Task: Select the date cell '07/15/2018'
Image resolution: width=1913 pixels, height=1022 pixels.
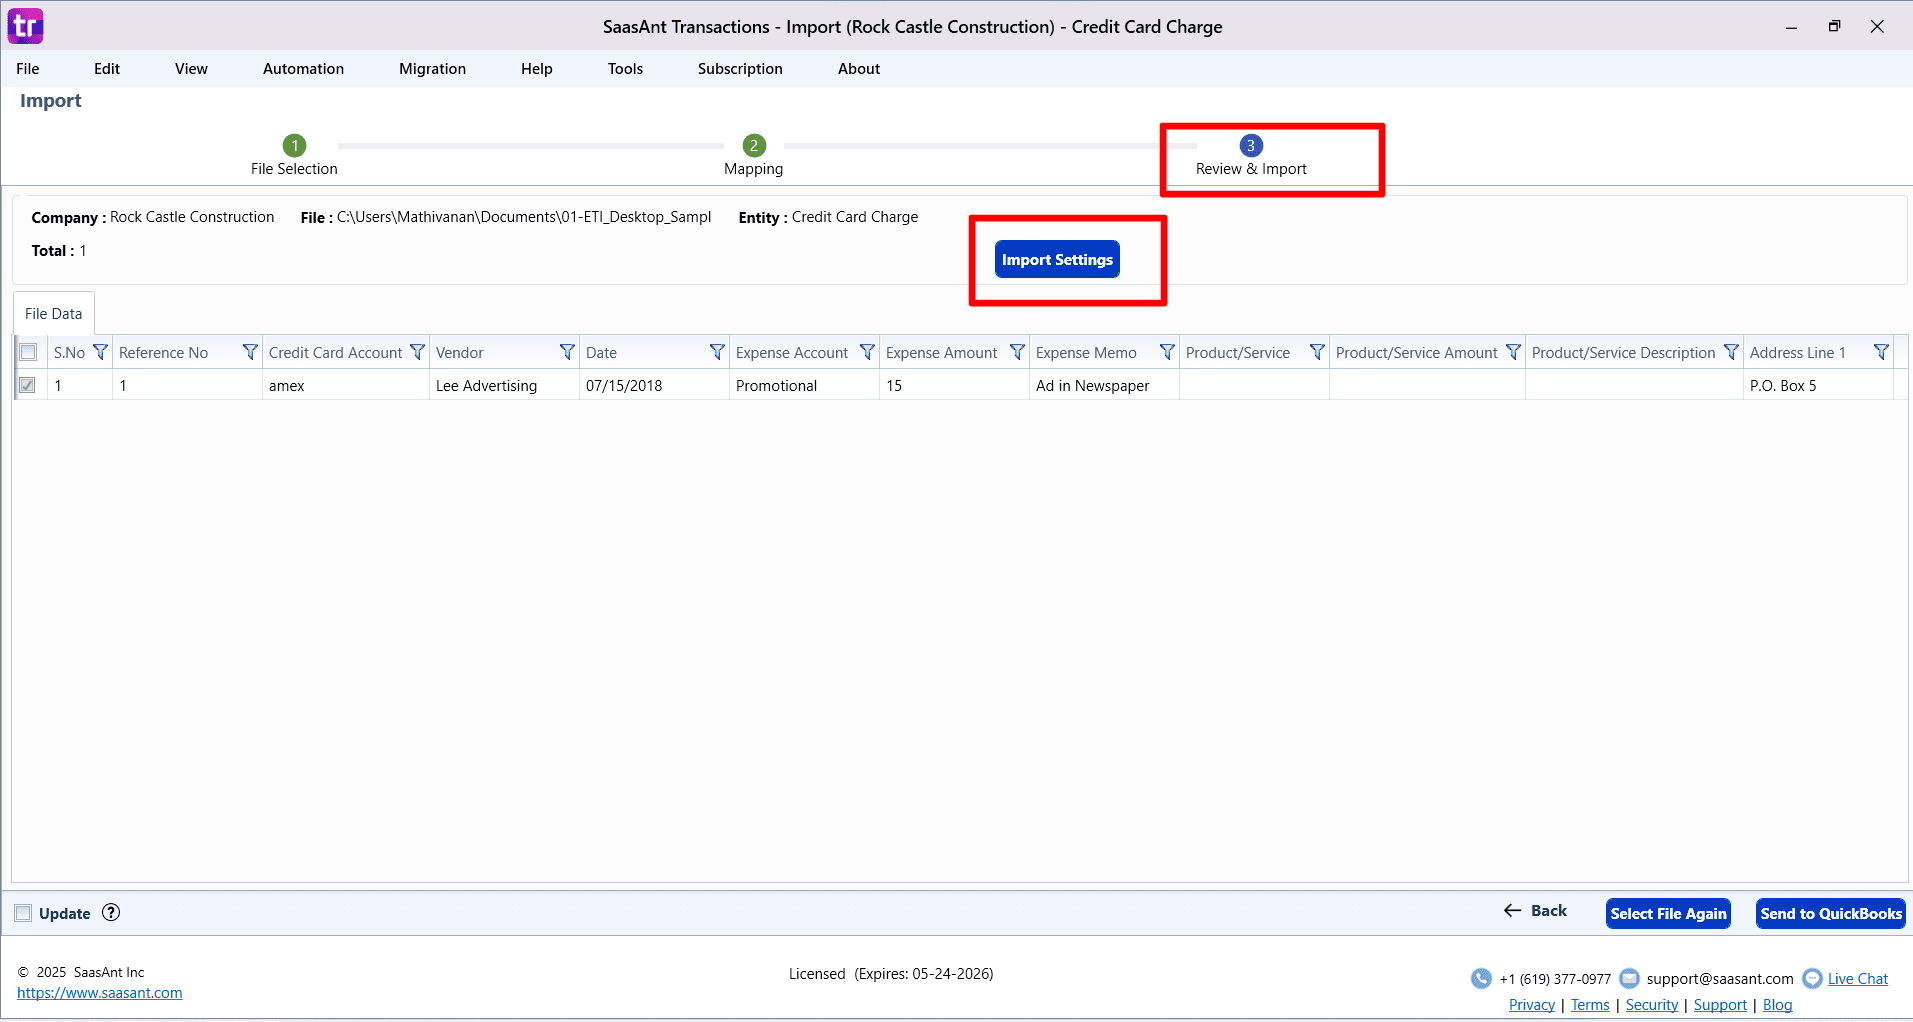Action: pyautogui.click(x=654, y=385)
